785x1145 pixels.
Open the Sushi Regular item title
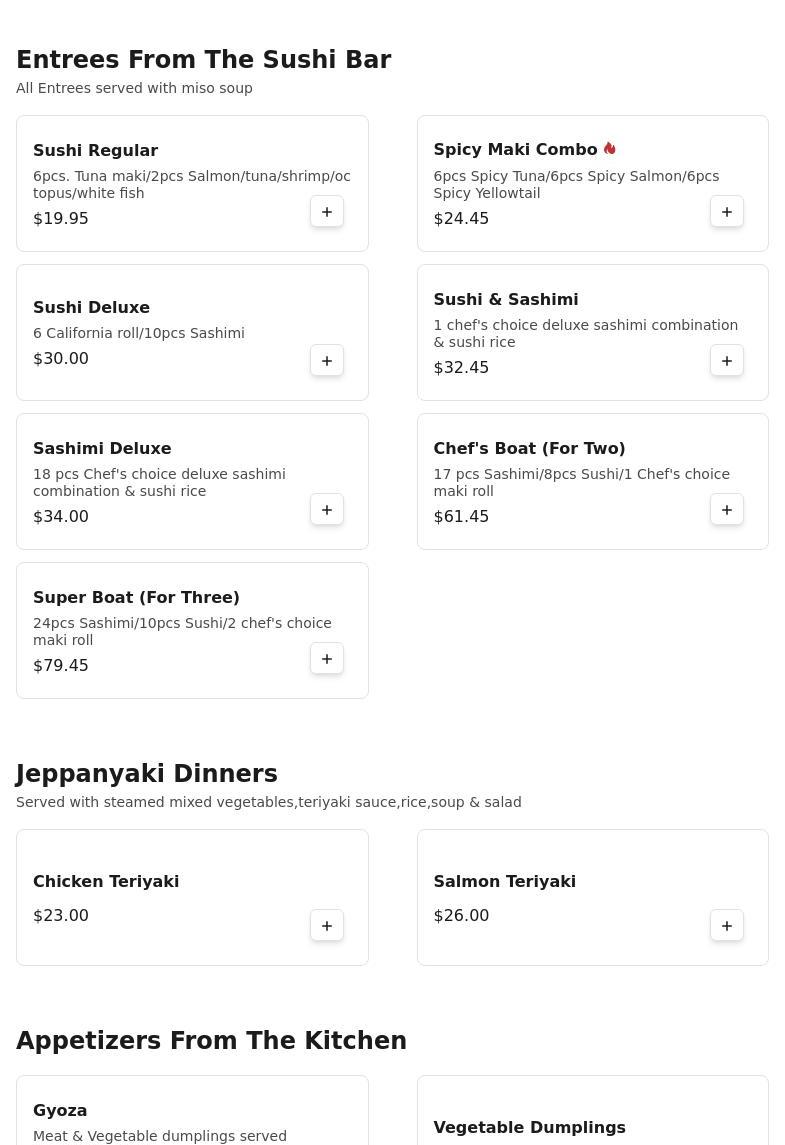[x=95, y=150]
